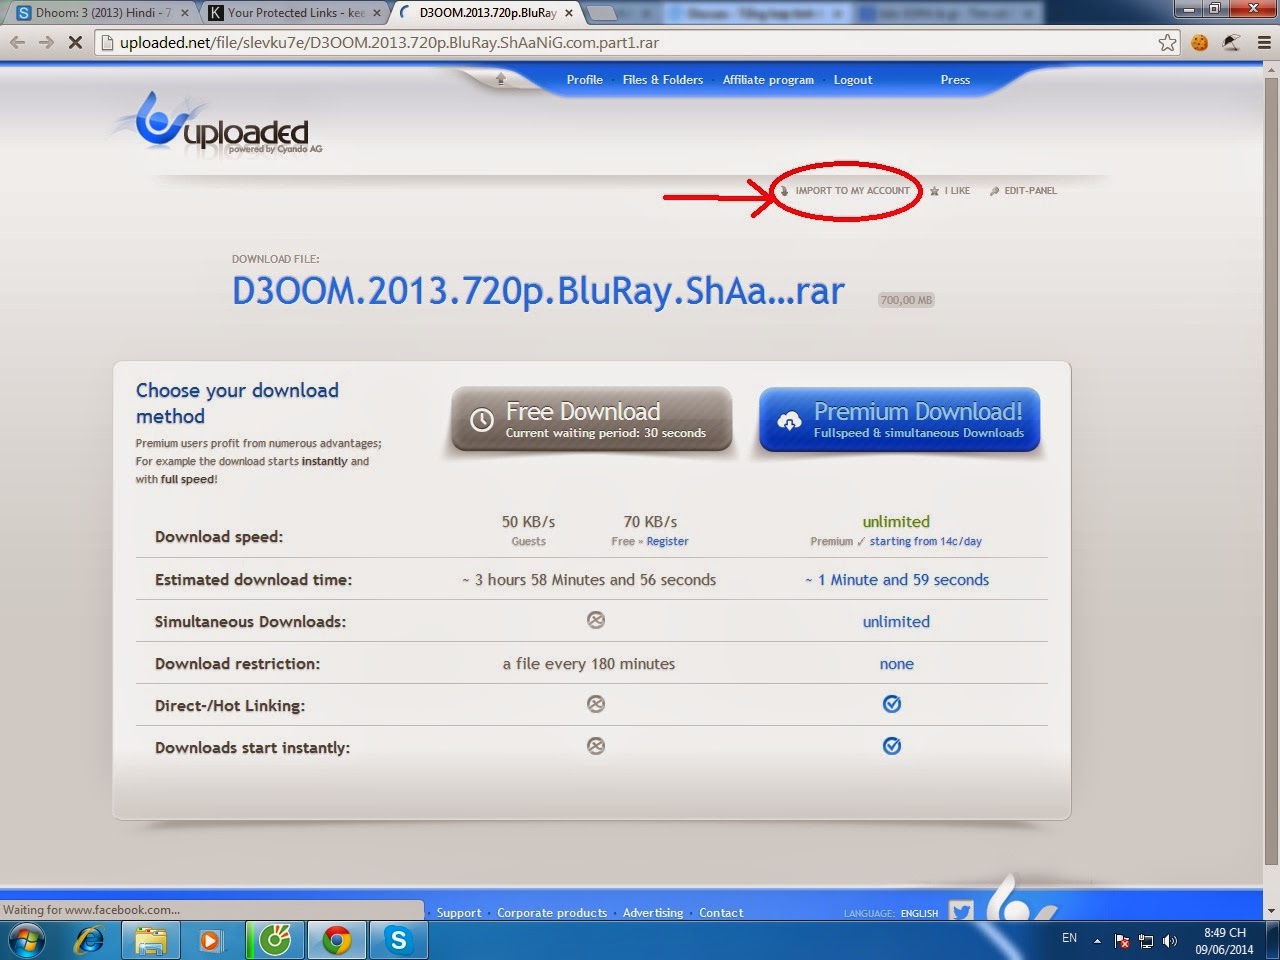The image size is (1280, 960).
Task: Open the umbrella extension icon
Action: (x=1231, y=42)
